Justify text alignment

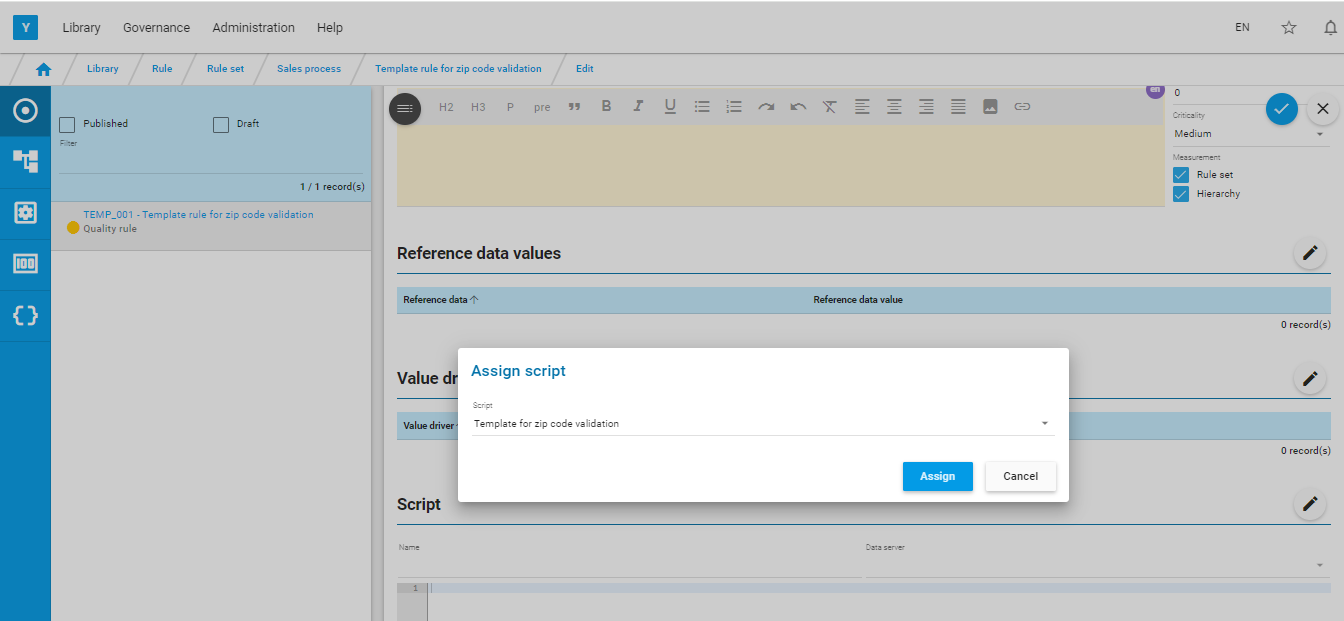(x=958, y=106)
